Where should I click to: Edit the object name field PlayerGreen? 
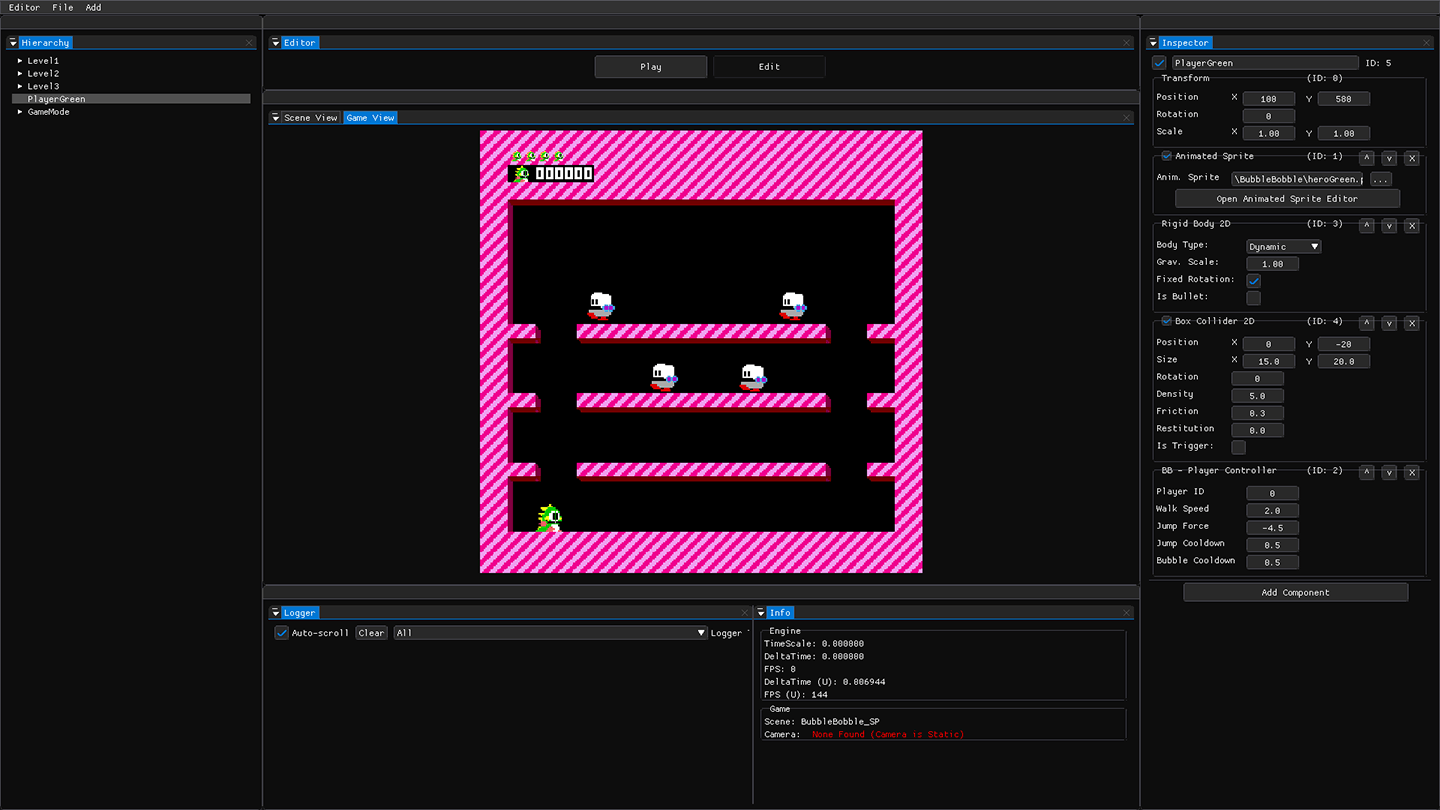[x=1265, y=63]
